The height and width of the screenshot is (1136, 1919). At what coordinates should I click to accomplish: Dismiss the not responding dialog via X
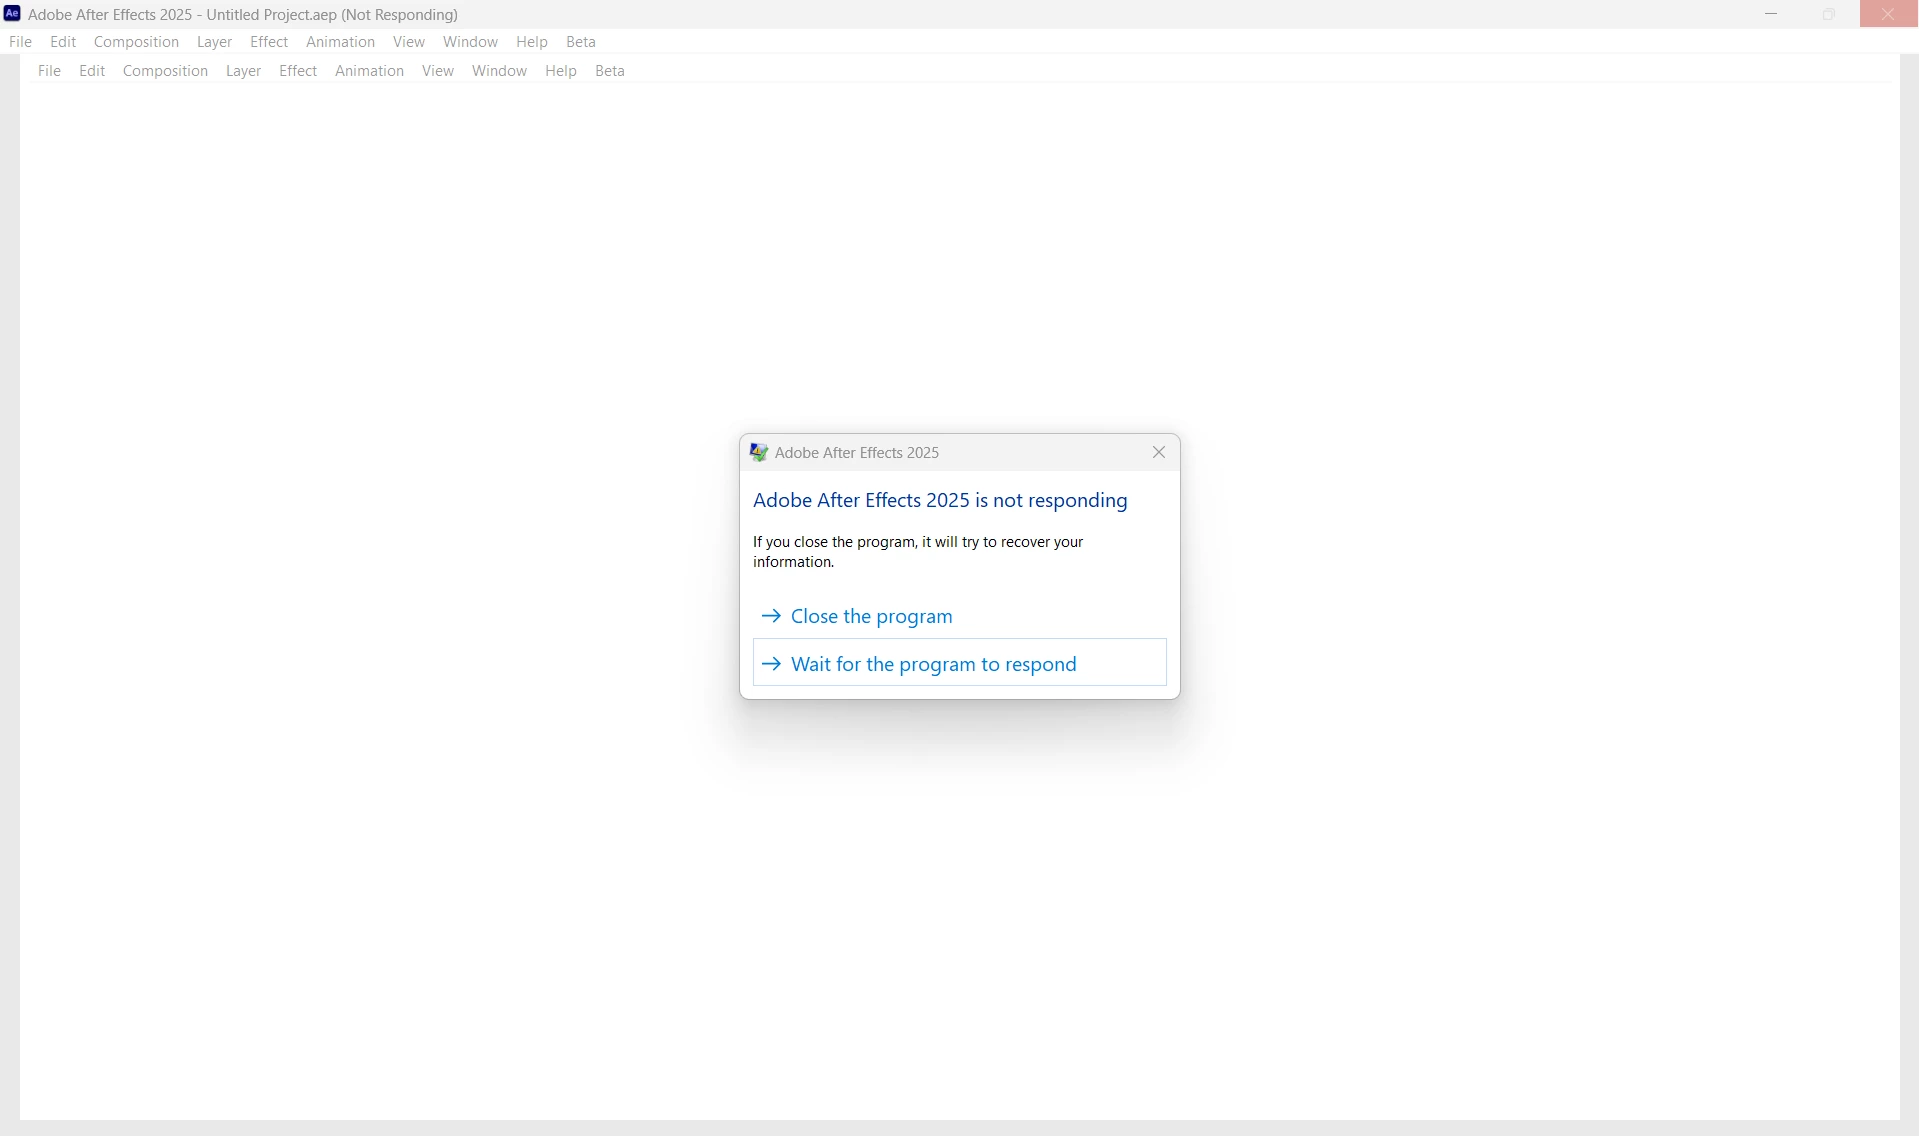point(1159,452)
